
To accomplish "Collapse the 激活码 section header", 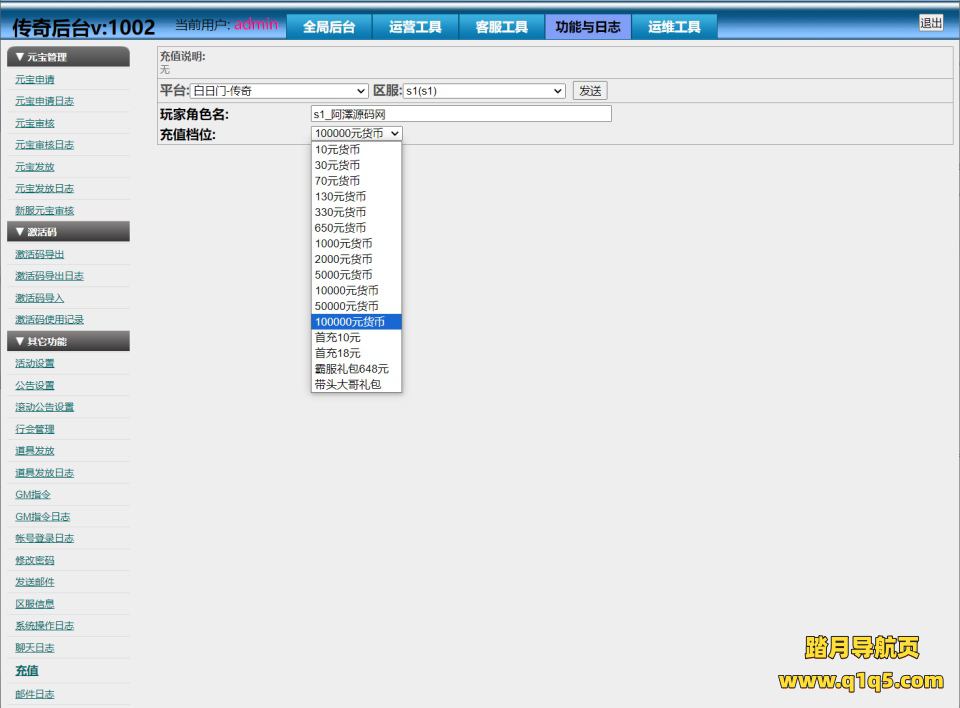I will tap(67, 232).
